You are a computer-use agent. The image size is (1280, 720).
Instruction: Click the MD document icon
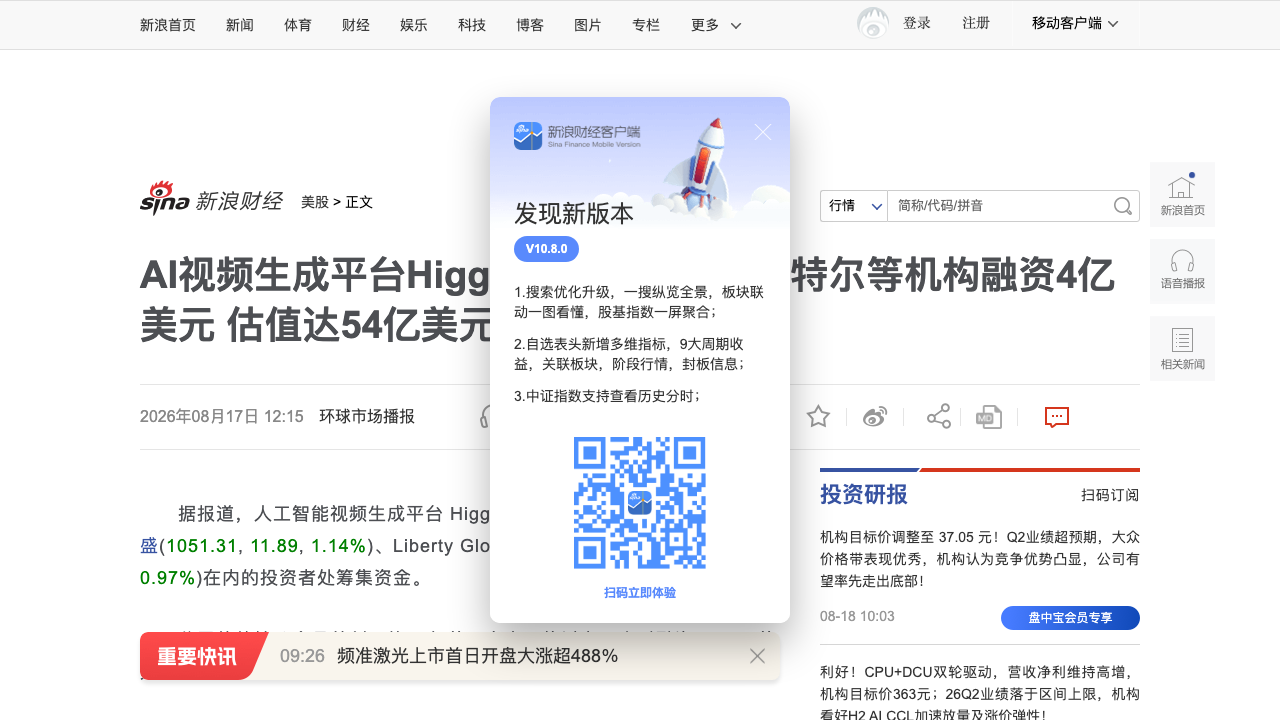pyautogui.click(x=989, y=417)
